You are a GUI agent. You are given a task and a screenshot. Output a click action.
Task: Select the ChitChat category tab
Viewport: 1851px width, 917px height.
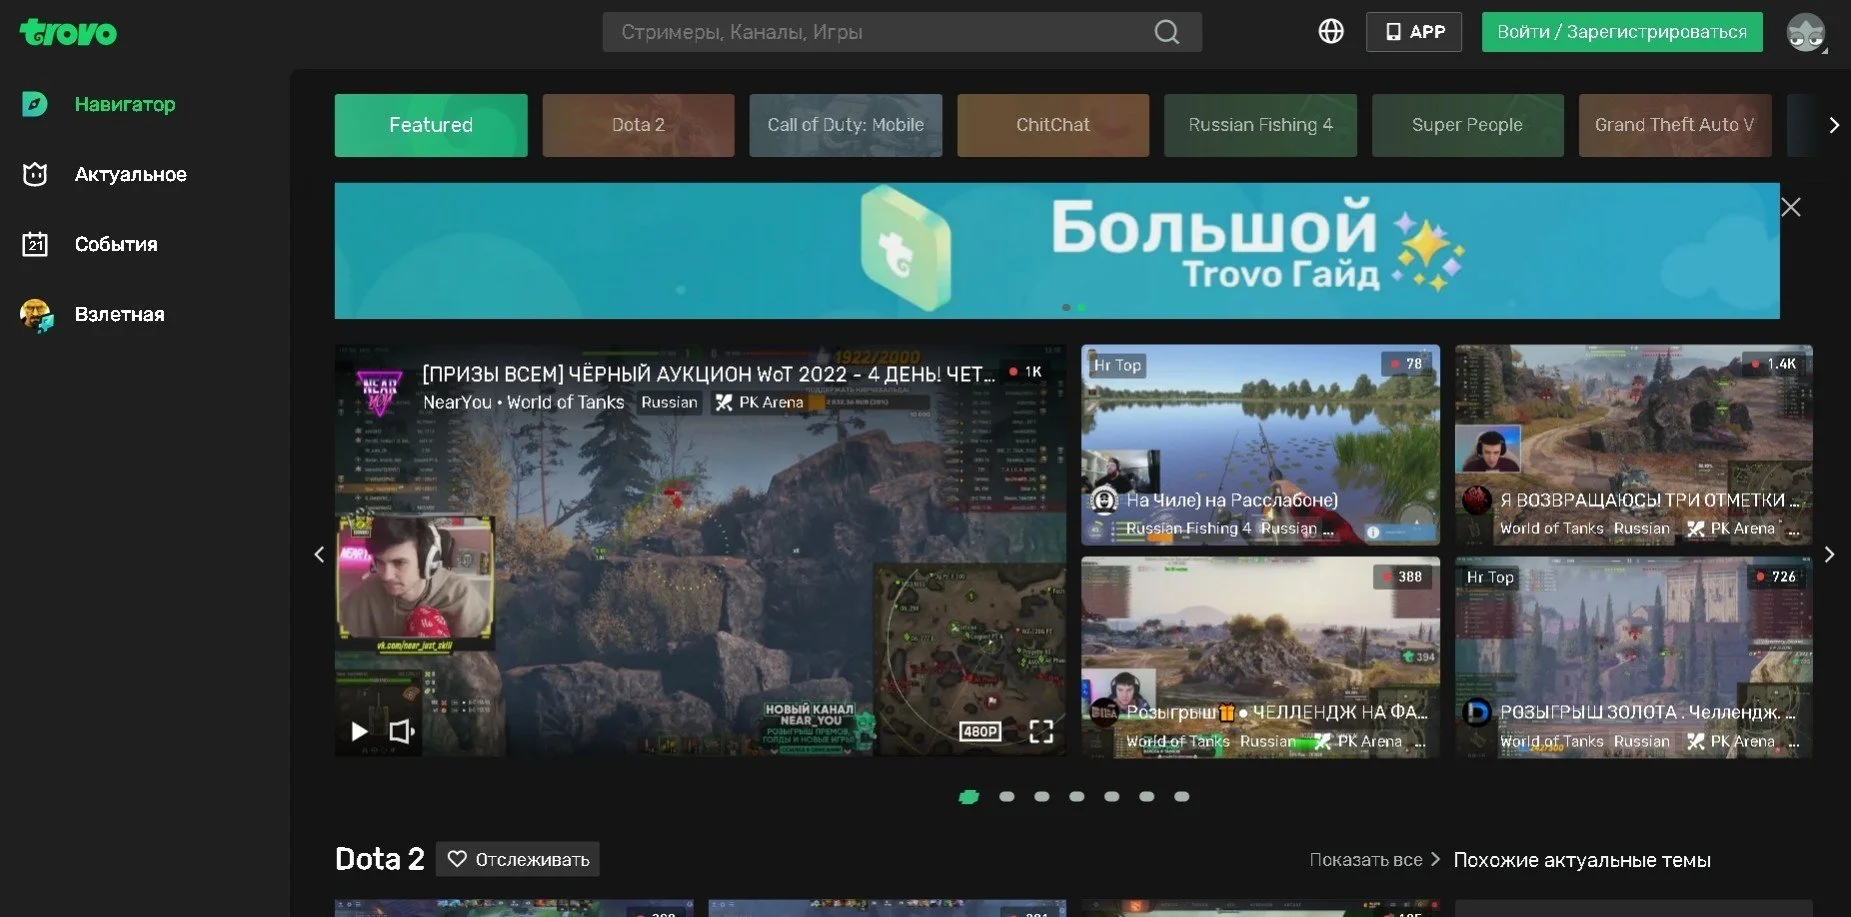click(x=1053, y=125)
